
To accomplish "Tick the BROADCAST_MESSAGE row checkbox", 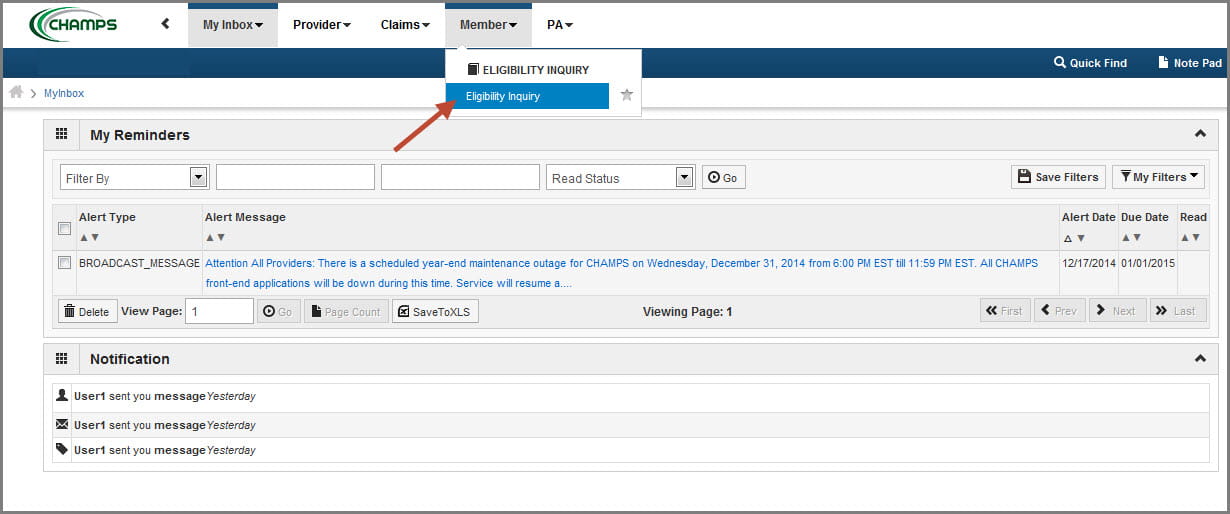I will [64, 263].
